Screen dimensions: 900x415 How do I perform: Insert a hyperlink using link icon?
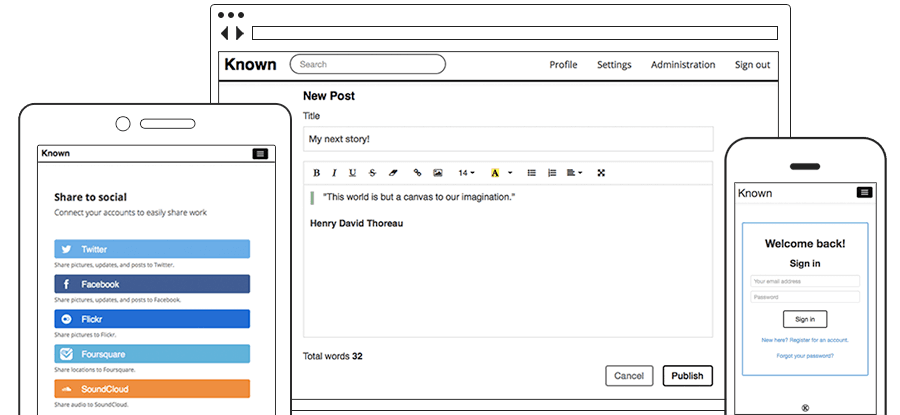(x=418, y=173)
